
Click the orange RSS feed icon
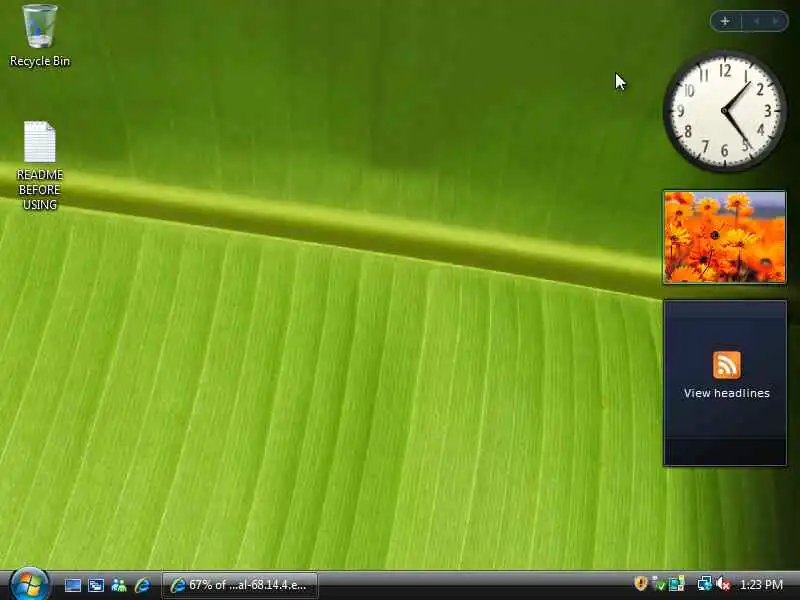coord(727,364)
